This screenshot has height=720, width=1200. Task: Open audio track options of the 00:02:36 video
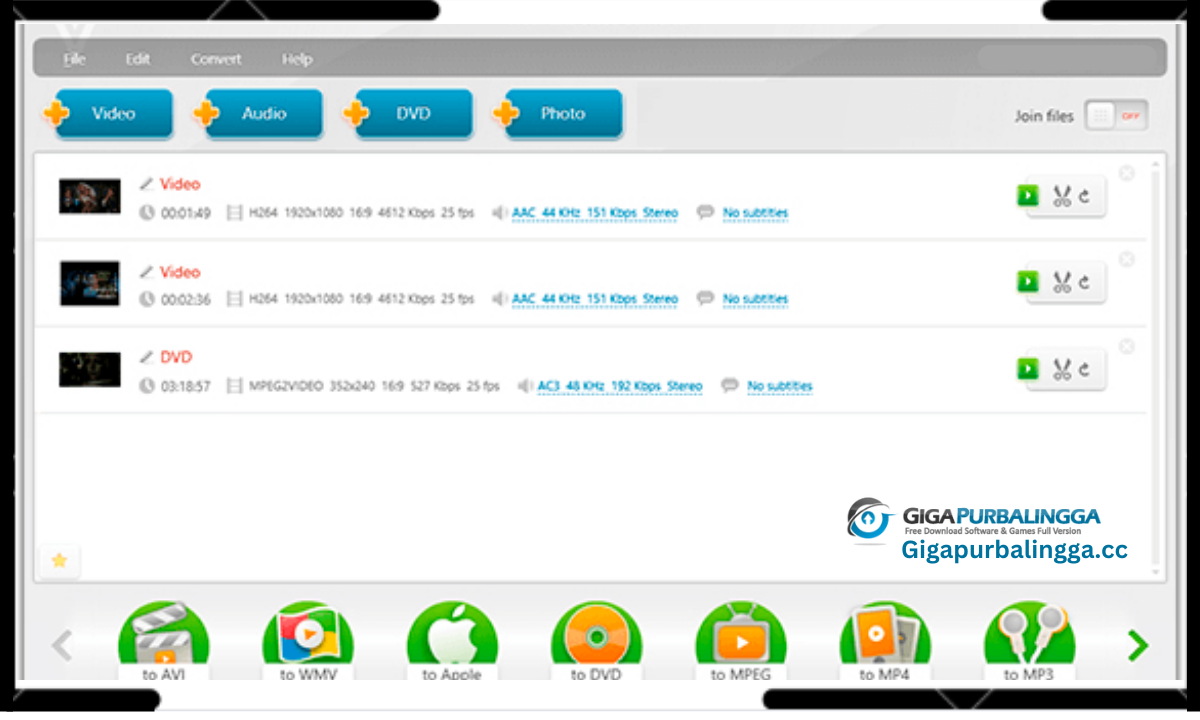(594, 299)
